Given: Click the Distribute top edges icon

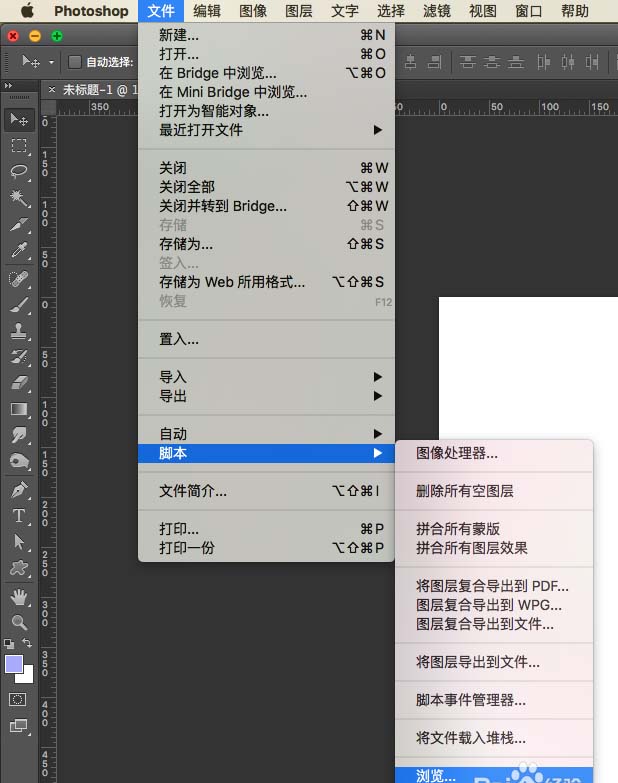Looking at the screenshot, I should [x=468, y=62].
